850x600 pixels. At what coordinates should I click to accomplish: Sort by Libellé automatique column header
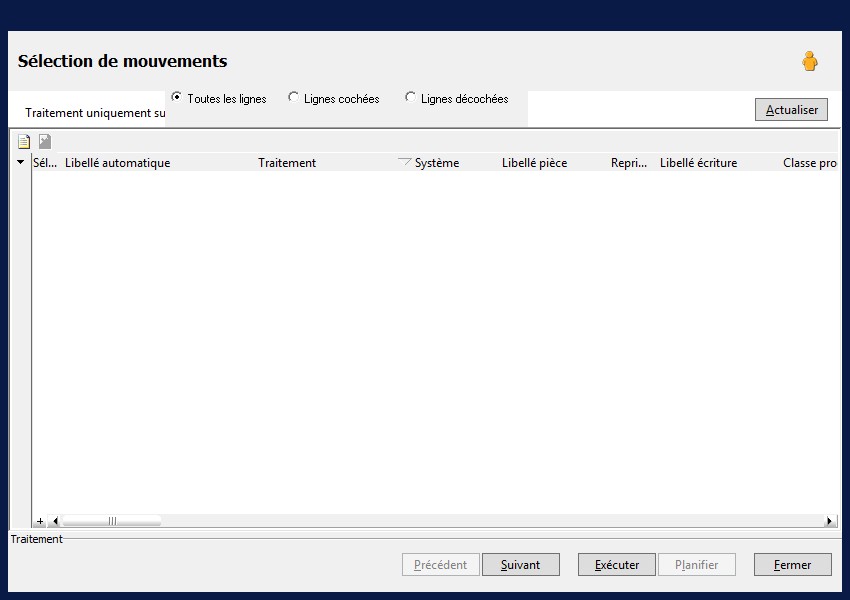coord(118,163)
